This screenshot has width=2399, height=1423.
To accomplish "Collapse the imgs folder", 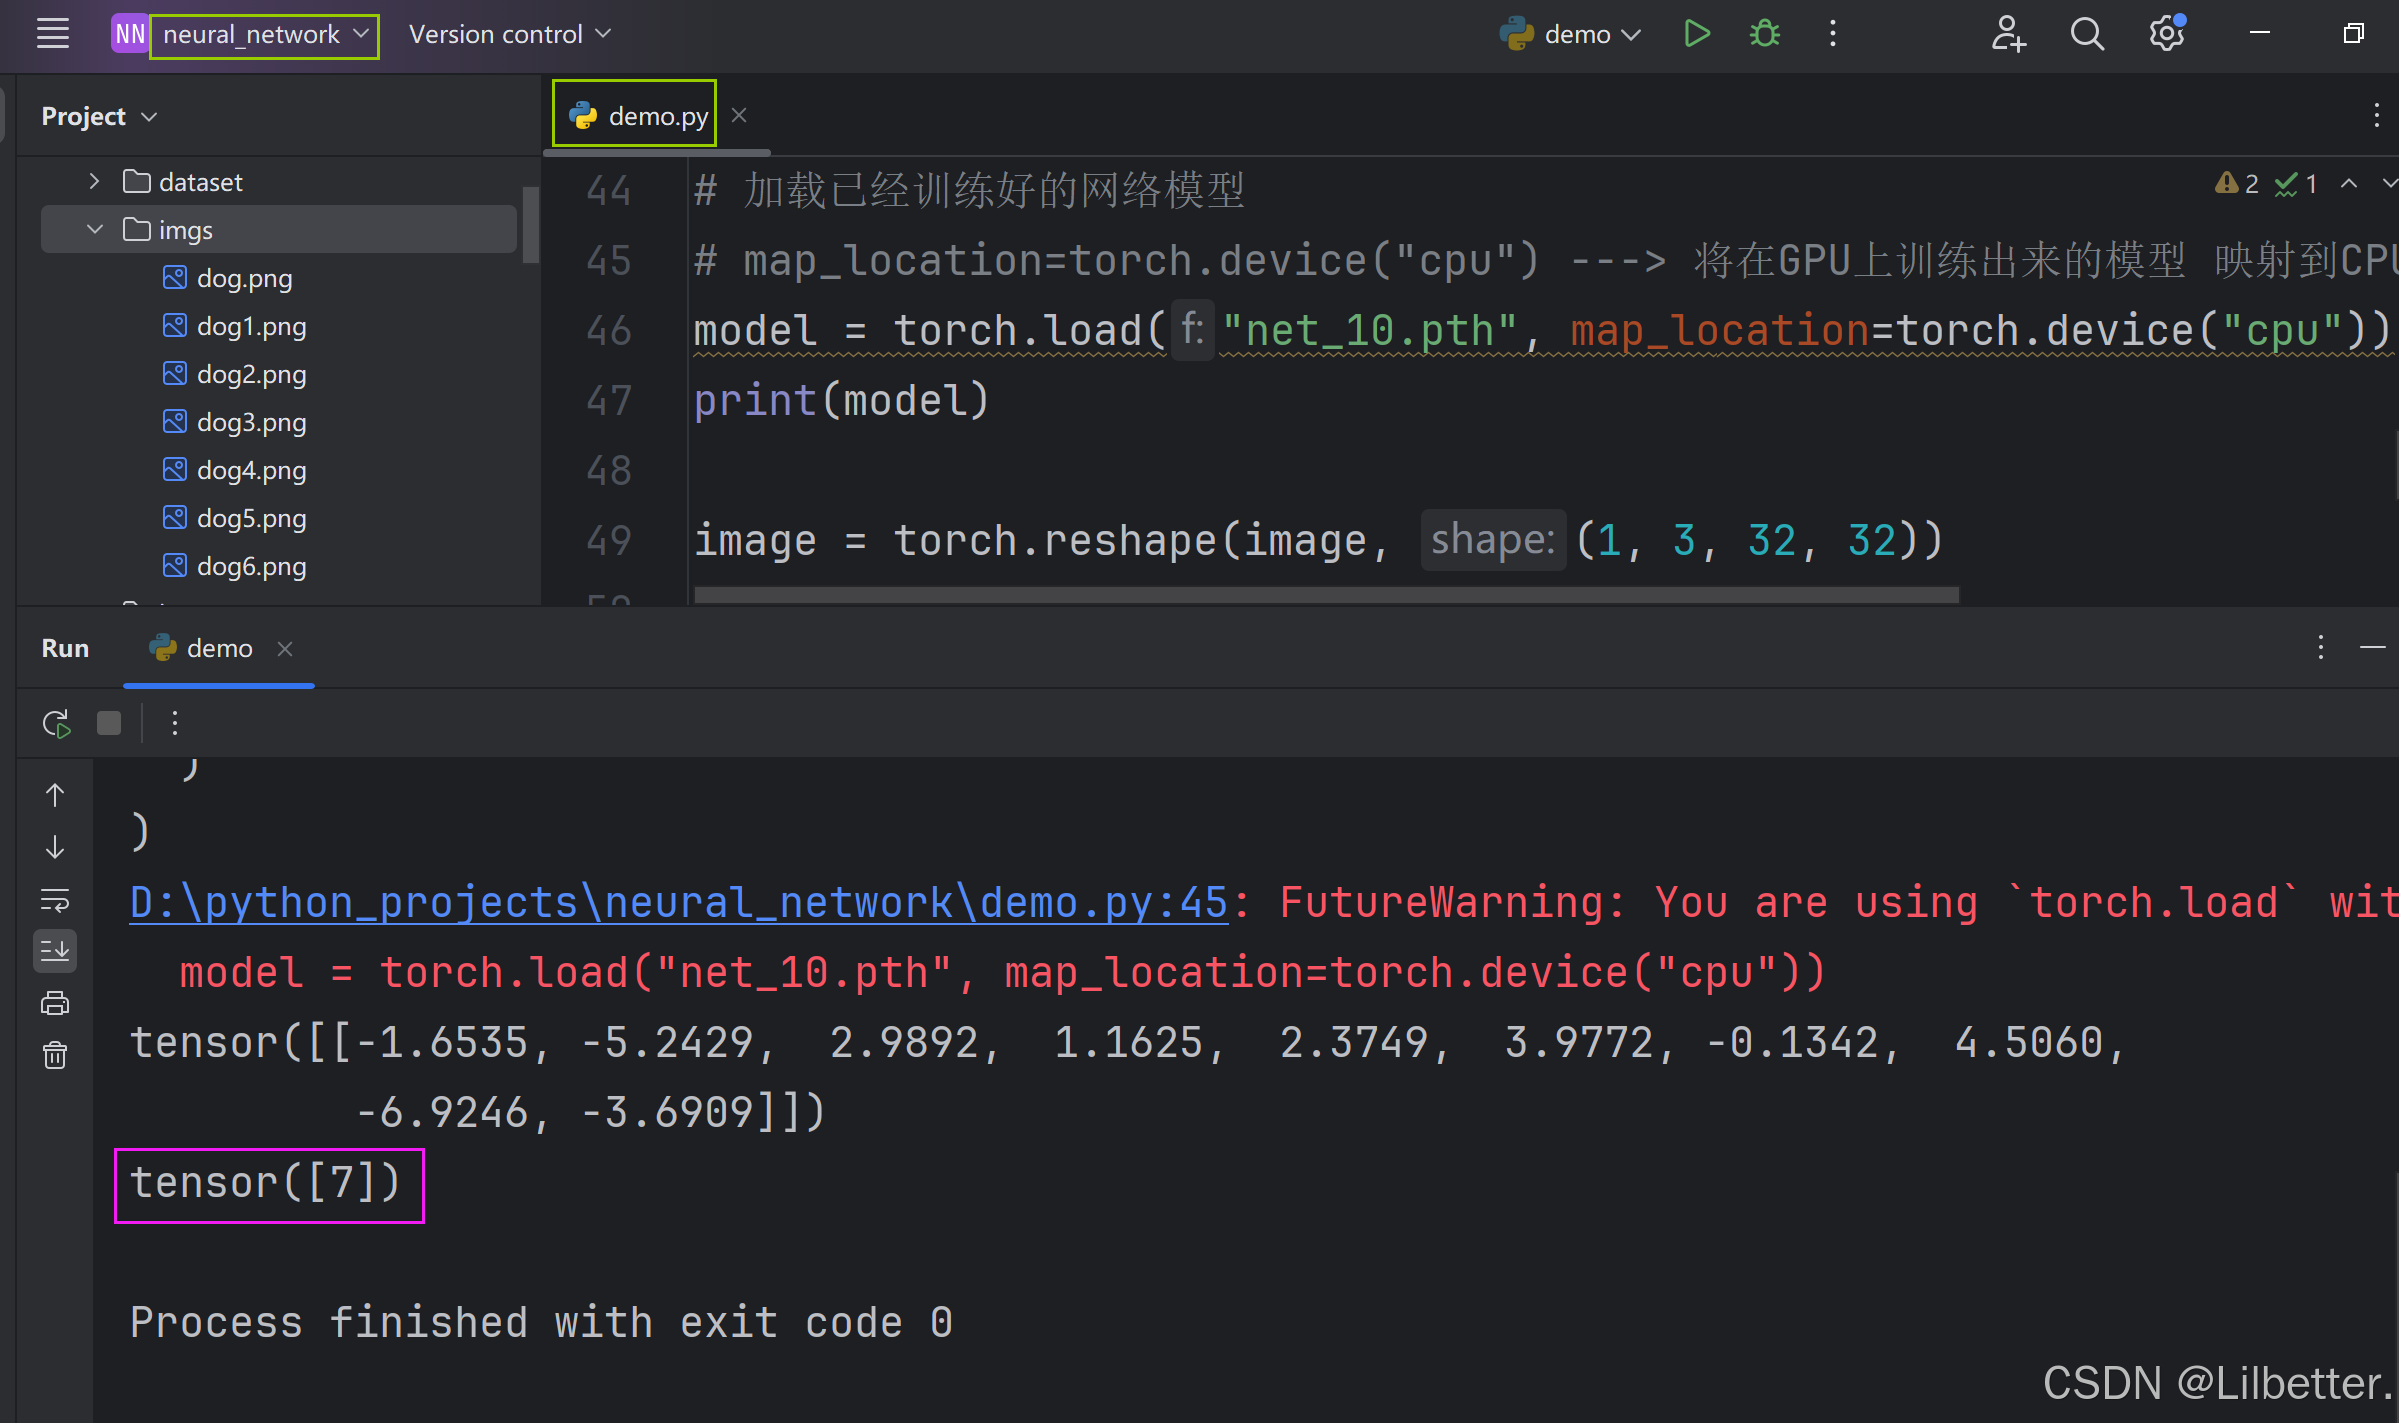I will (x=94, y=229).
